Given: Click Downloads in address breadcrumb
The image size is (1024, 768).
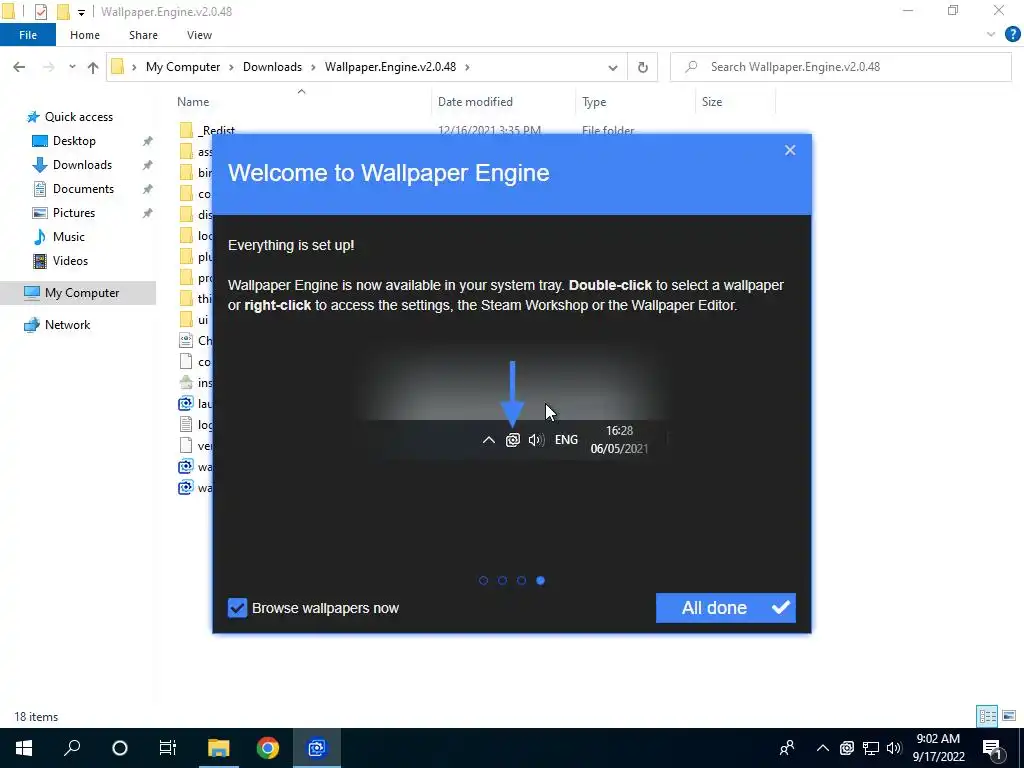Looking at the screenshot, I should 272,67.
